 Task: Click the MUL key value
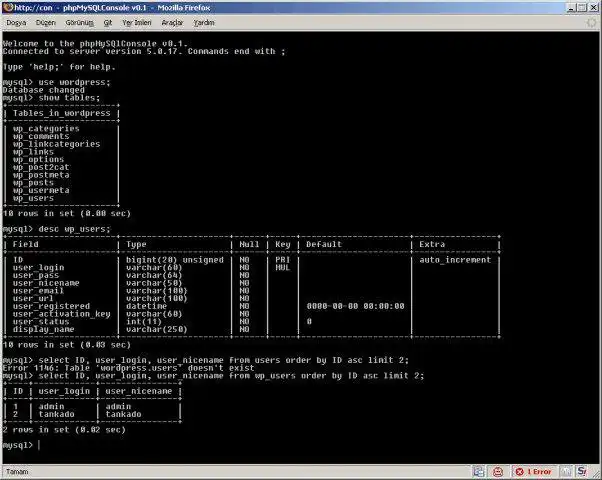pos(283,267)
